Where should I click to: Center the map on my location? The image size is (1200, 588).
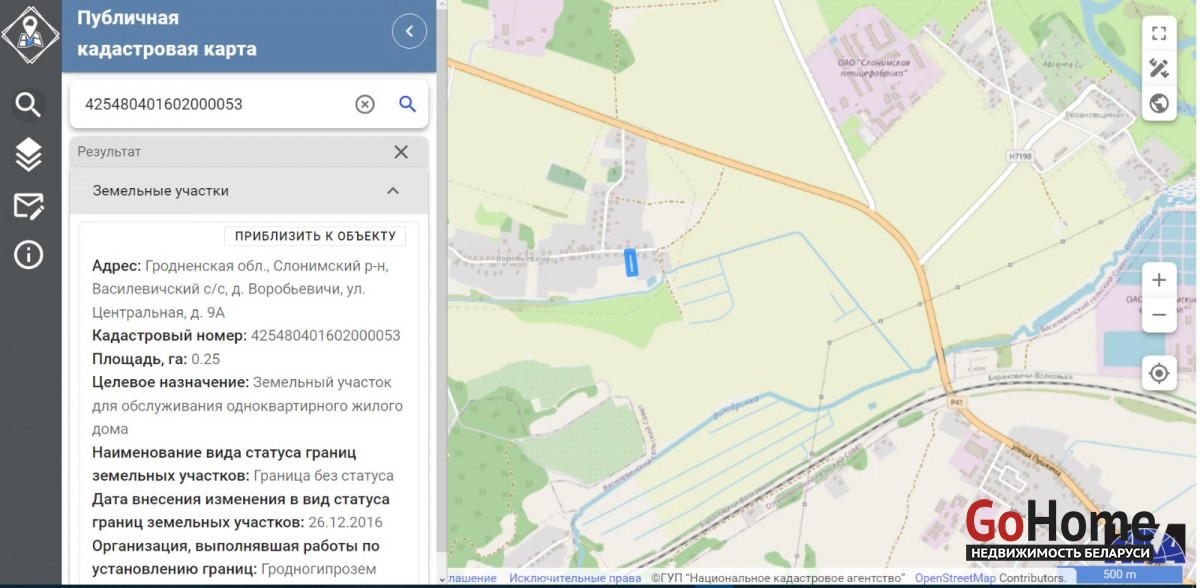[x=1159, y=373]
